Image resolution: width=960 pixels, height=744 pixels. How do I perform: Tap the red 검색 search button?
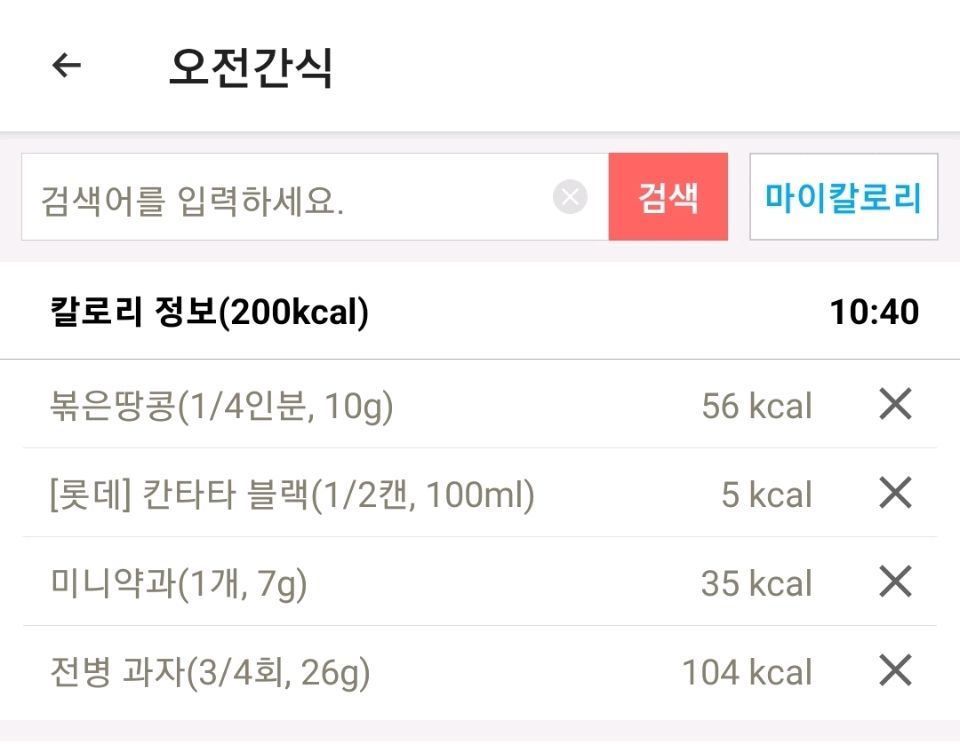pyautogui.click(x=668, y=197)
